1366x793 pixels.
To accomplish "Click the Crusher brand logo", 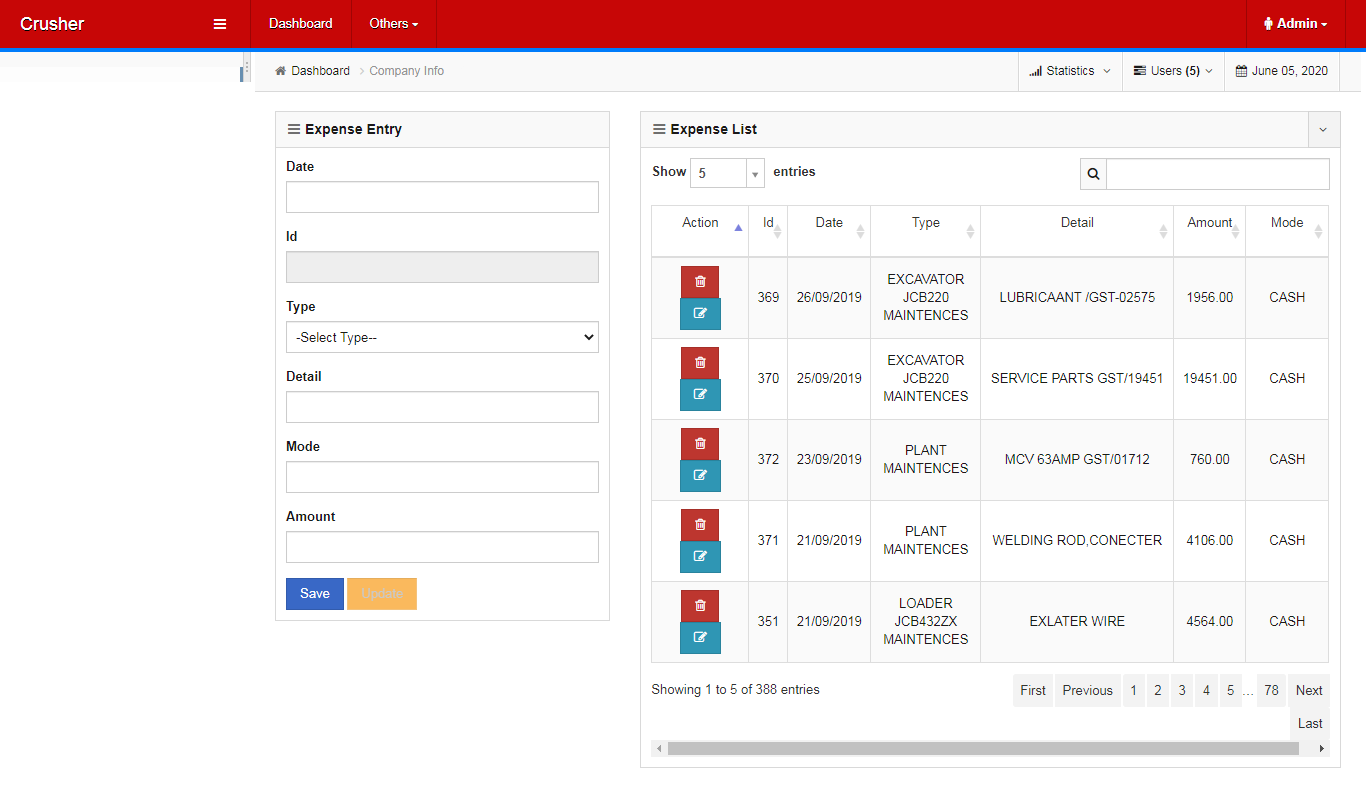I will (52, 24).
